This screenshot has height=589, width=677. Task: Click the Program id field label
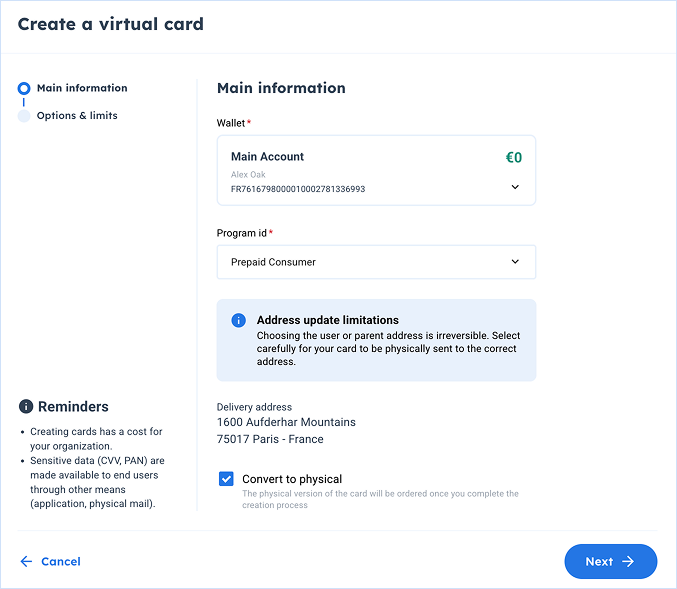coord(242,233)
